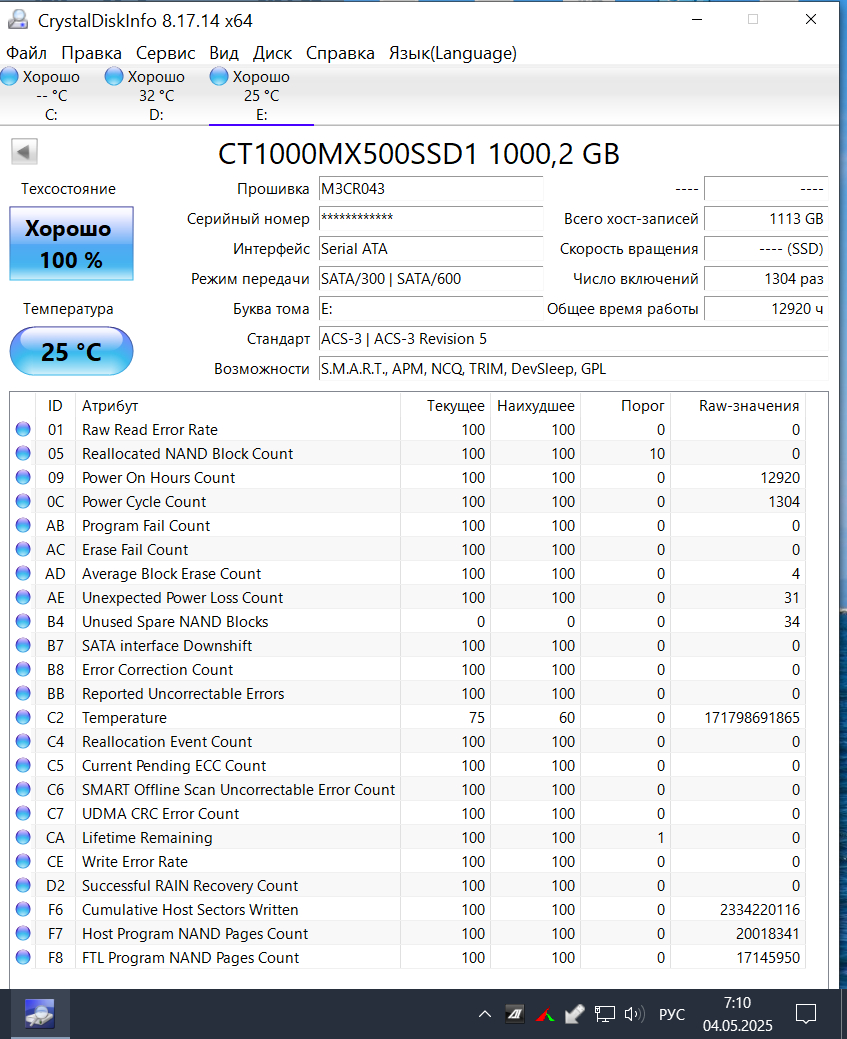The height and width of the screenshot is (1039, 847).
Task: Click status icon for SATA interface Downshift
Action: [23, 645]
